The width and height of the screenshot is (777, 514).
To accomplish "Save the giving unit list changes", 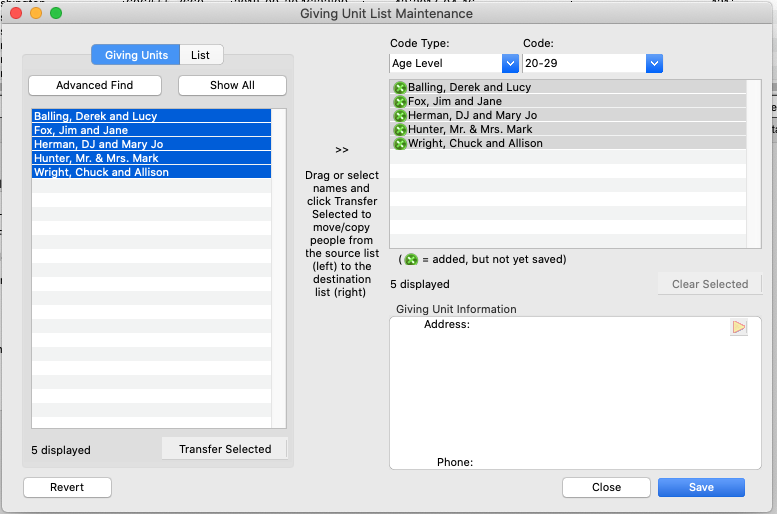I will point(701,488).
